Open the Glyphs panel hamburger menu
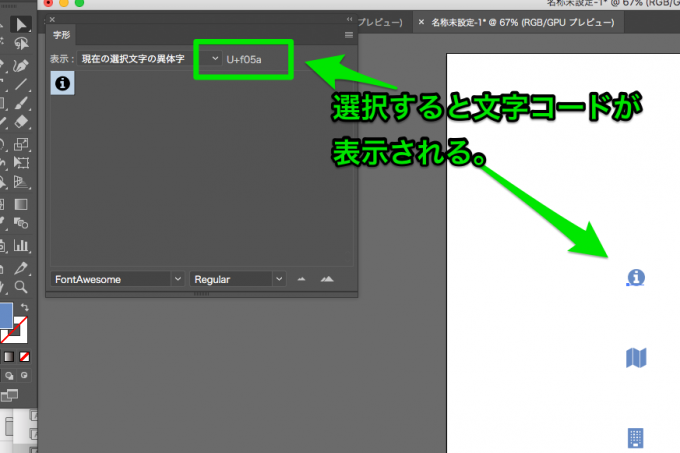The height and width of the screenshot is (453, 680). [x=349, y=35]
